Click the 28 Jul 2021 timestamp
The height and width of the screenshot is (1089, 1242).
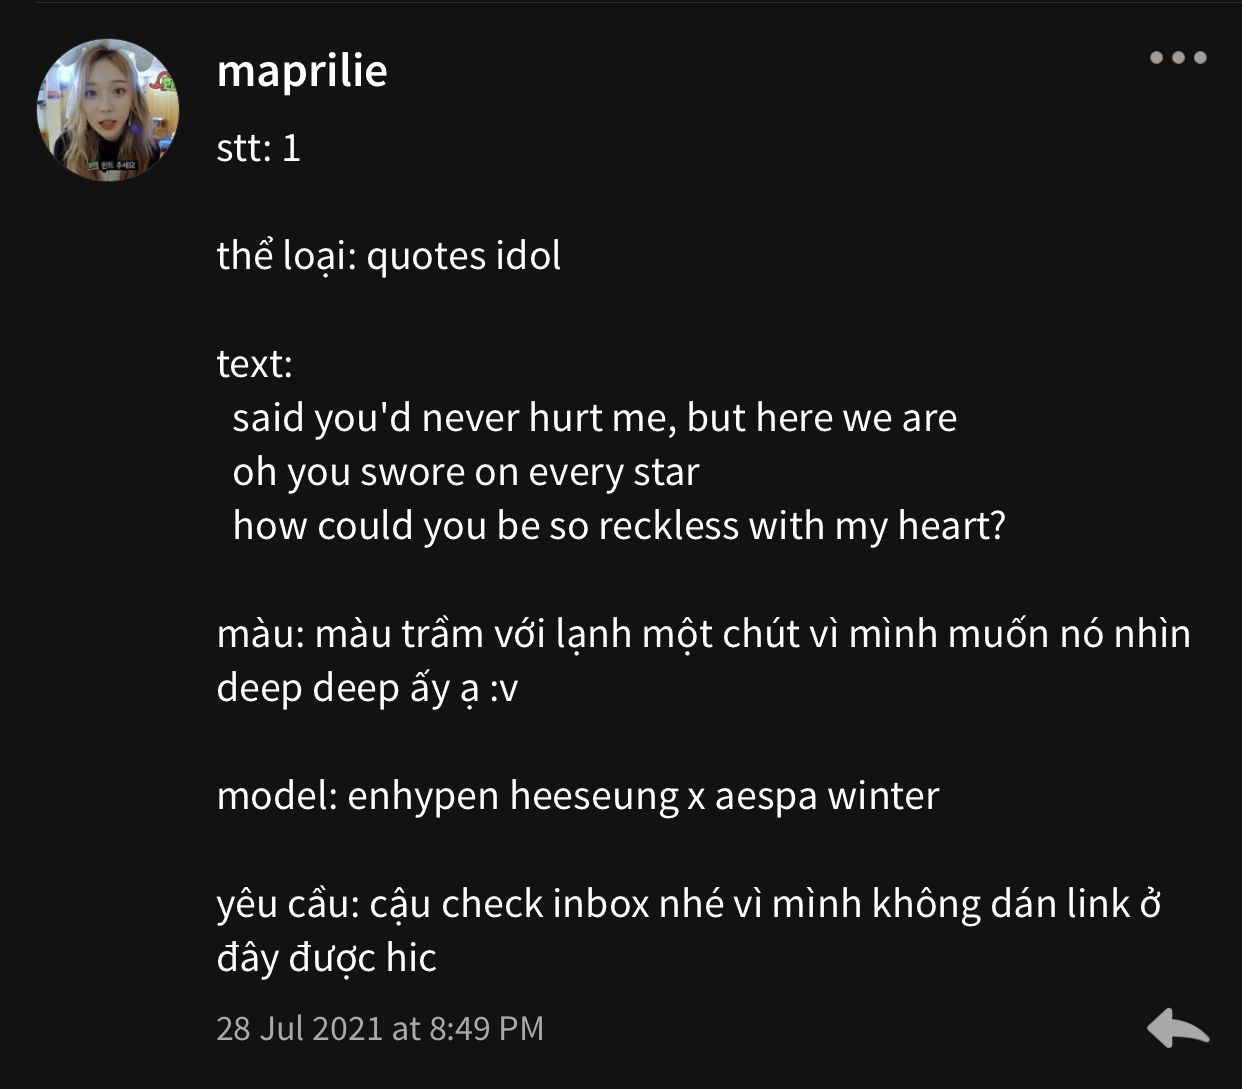tap(380, 1028)
